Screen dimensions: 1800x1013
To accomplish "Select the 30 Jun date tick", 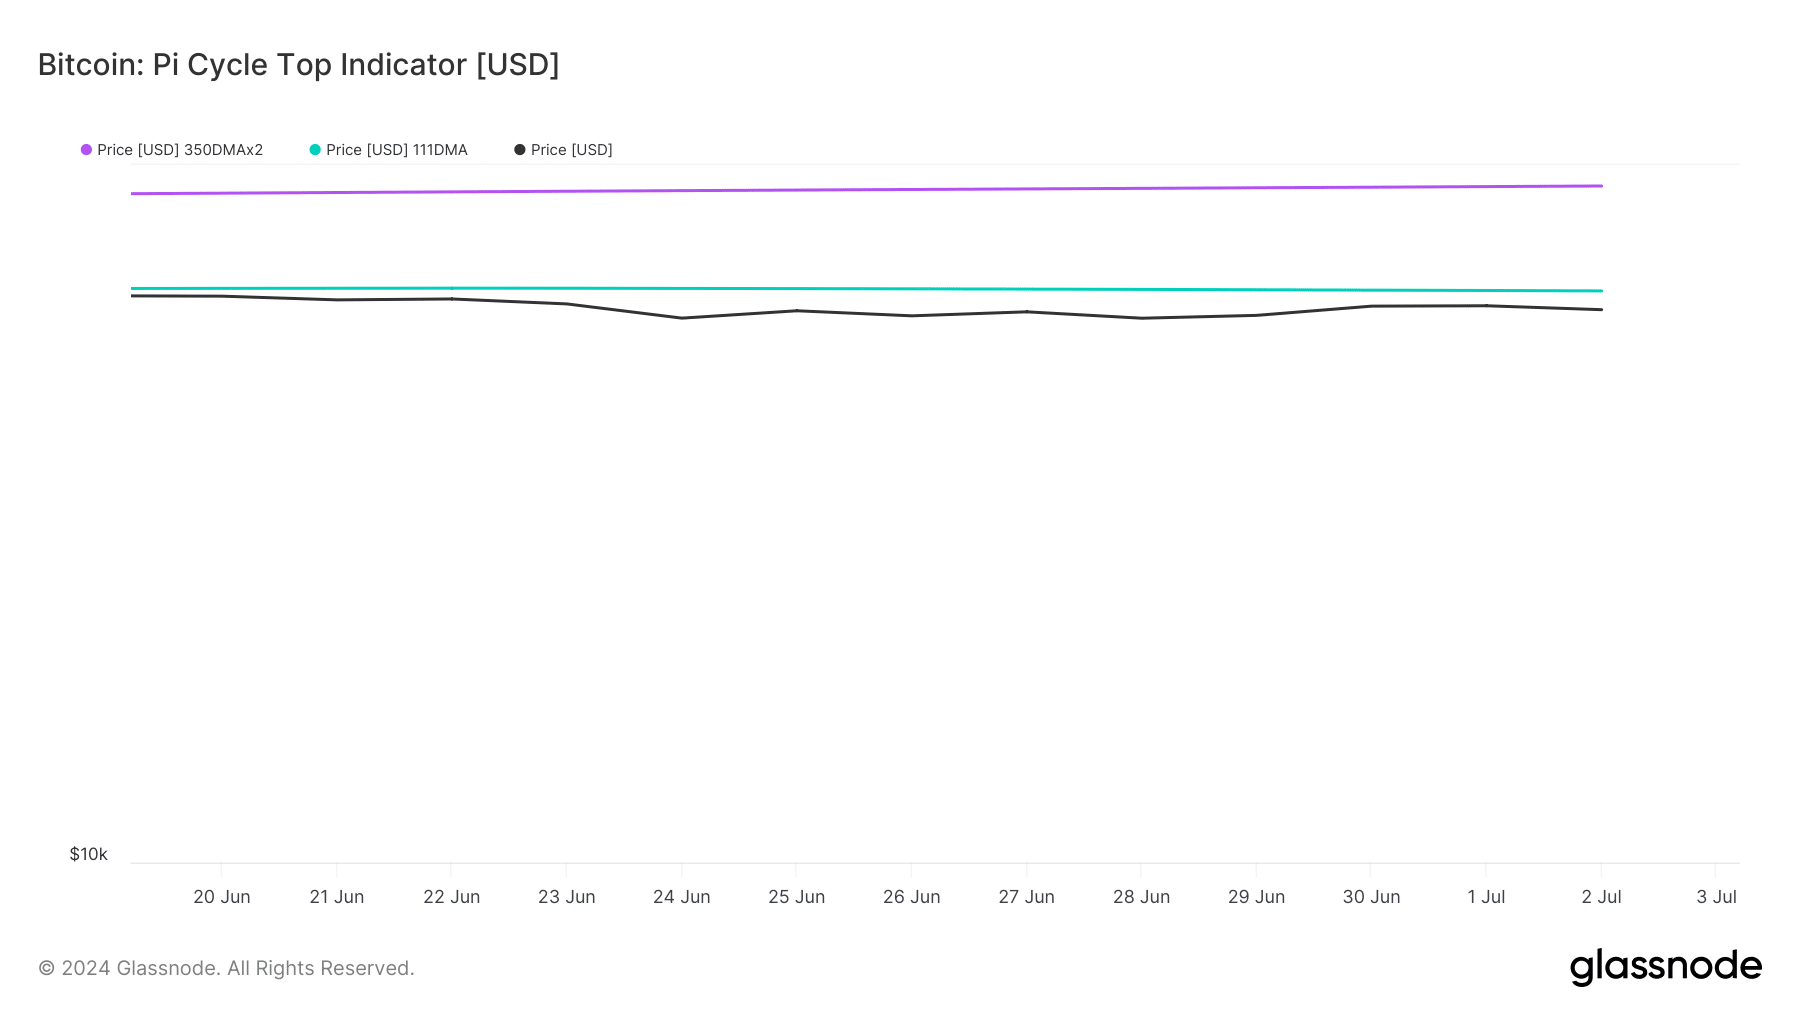I will (1371, 897).
